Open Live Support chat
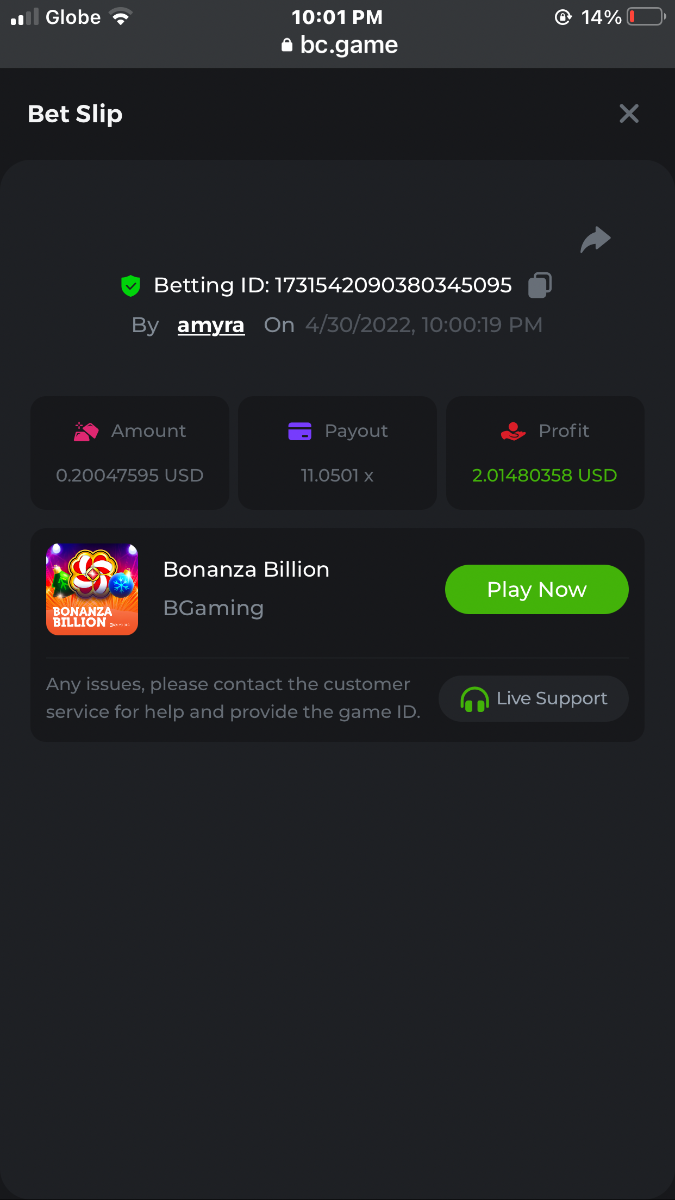The height and width of the screenshot is (1200, 675). tap(534, 699)
